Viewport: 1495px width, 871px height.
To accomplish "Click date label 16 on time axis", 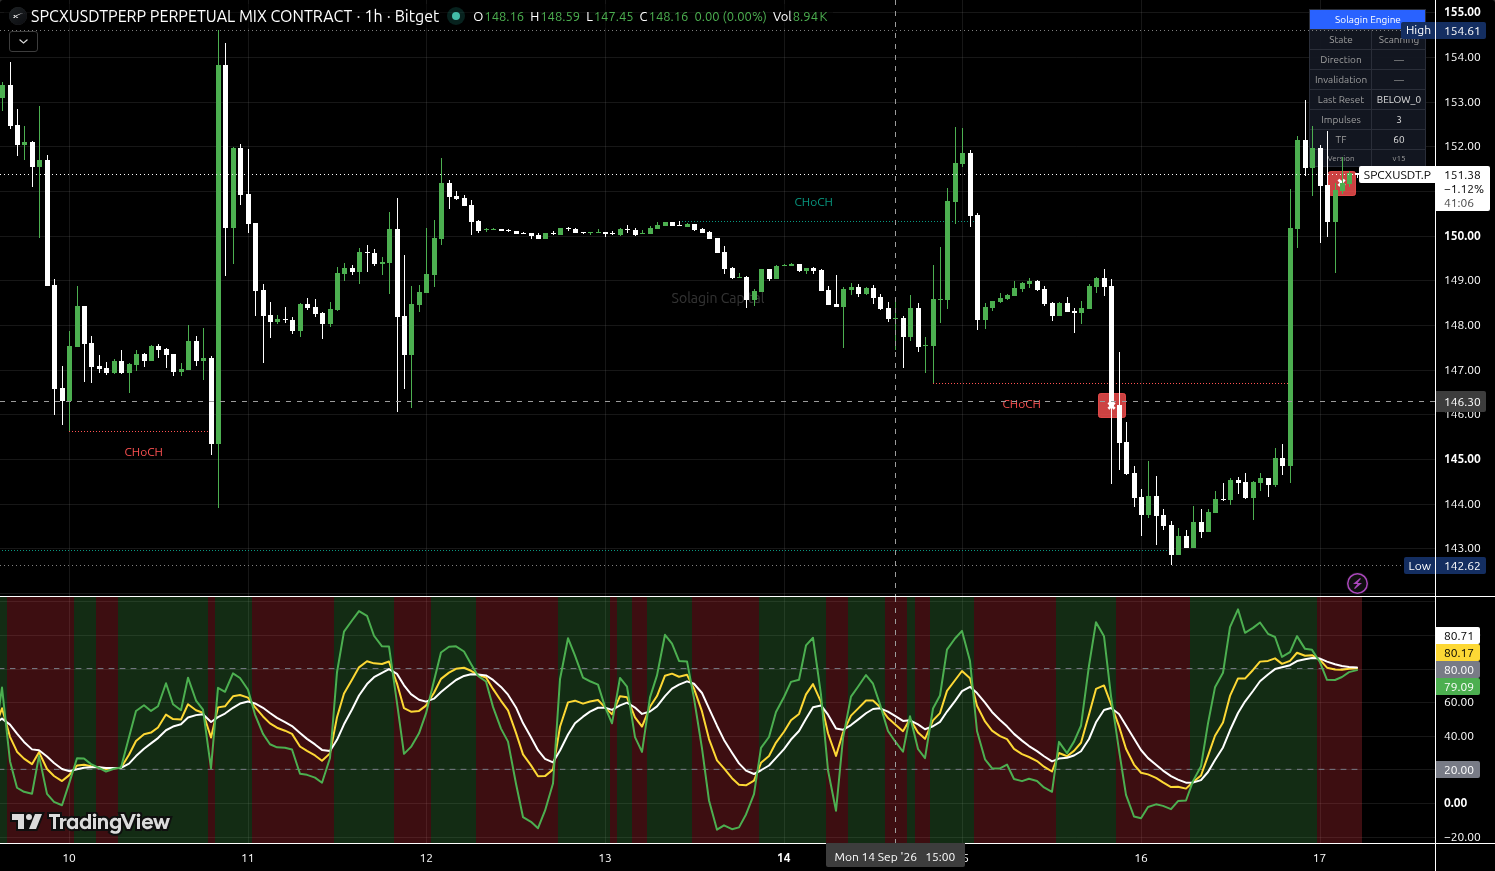I will coord(1141,858).
